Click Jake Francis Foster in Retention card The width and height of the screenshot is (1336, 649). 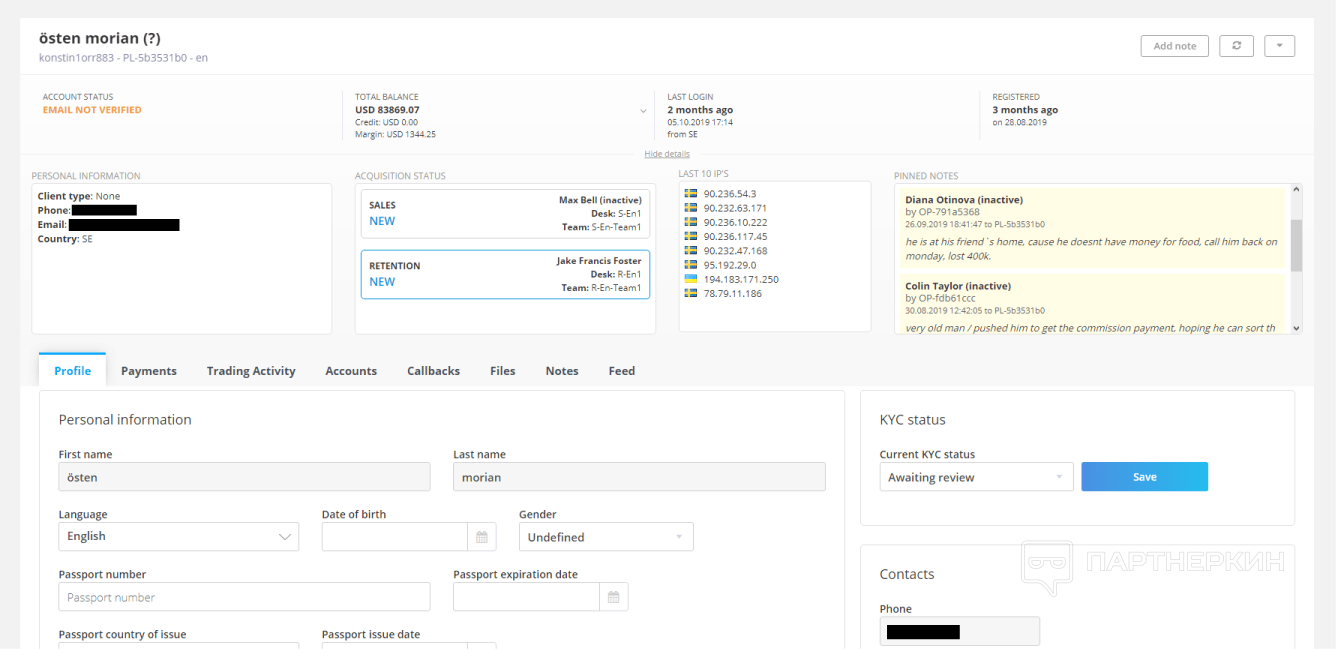click(599, 261)
